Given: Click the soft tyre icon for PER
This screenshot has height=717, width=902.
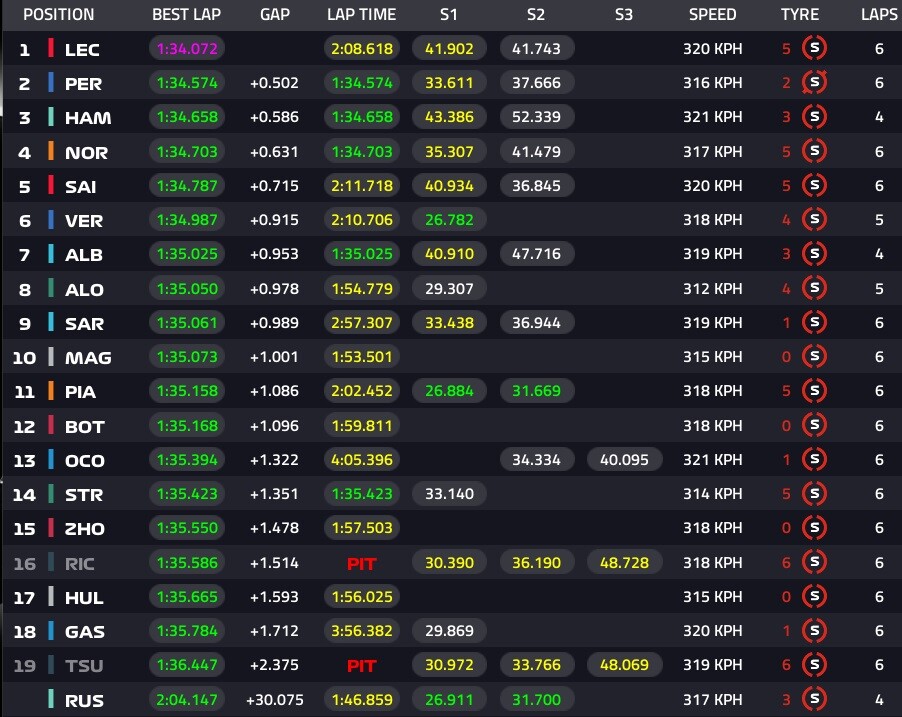Looking at the screenshot, I should 814,82.
